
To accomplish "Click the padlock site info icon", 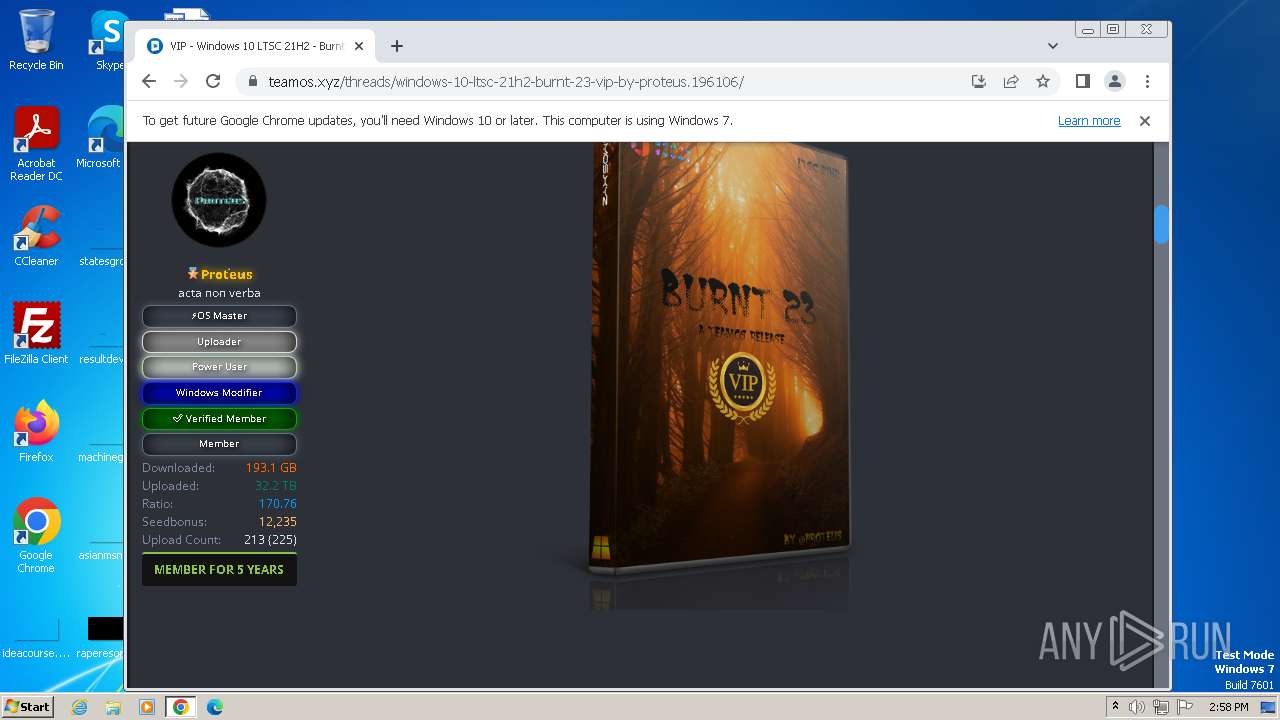I will pos(252,82).
